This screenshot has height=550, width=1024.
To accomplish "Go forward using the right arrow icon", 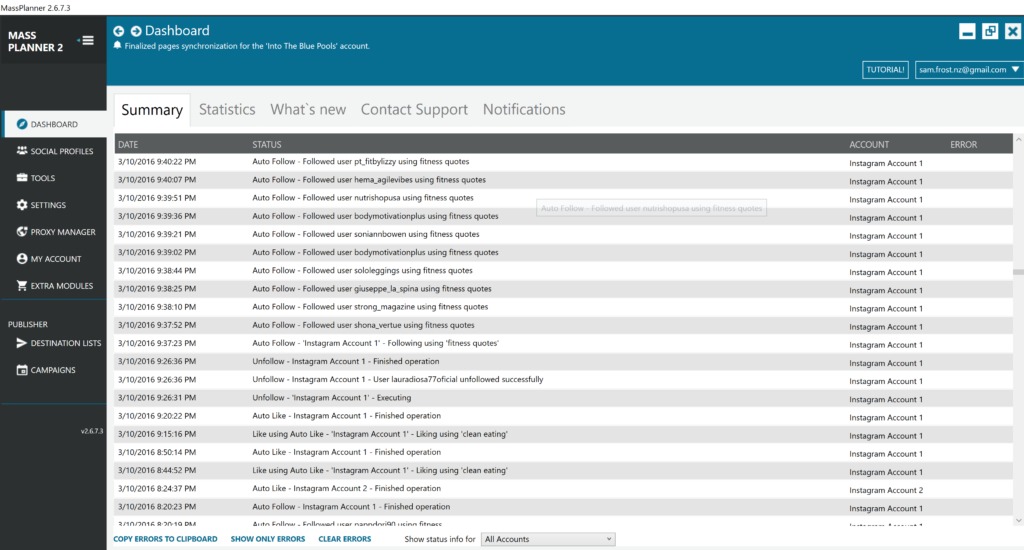I will click(x=136, y=31).
